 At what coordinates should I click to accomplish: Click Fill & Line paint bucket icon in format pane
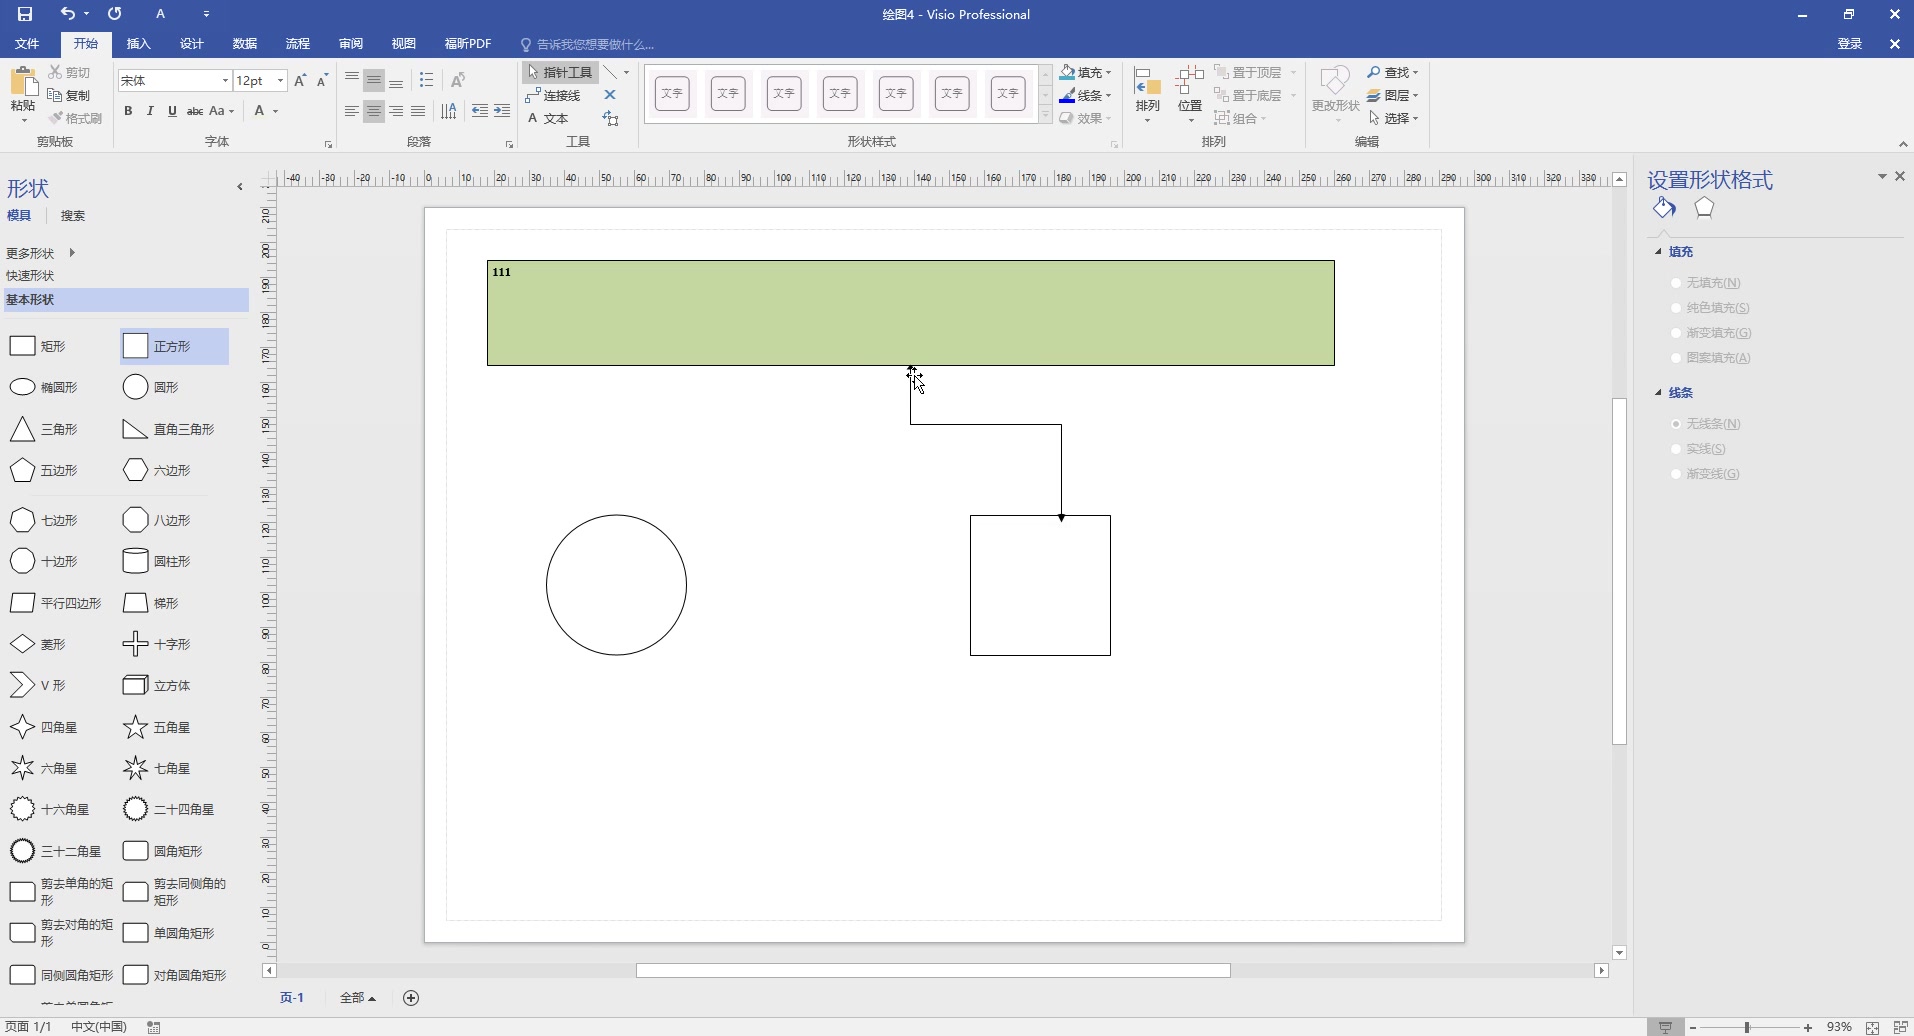pyautogui.click(x=1664, y=207)
